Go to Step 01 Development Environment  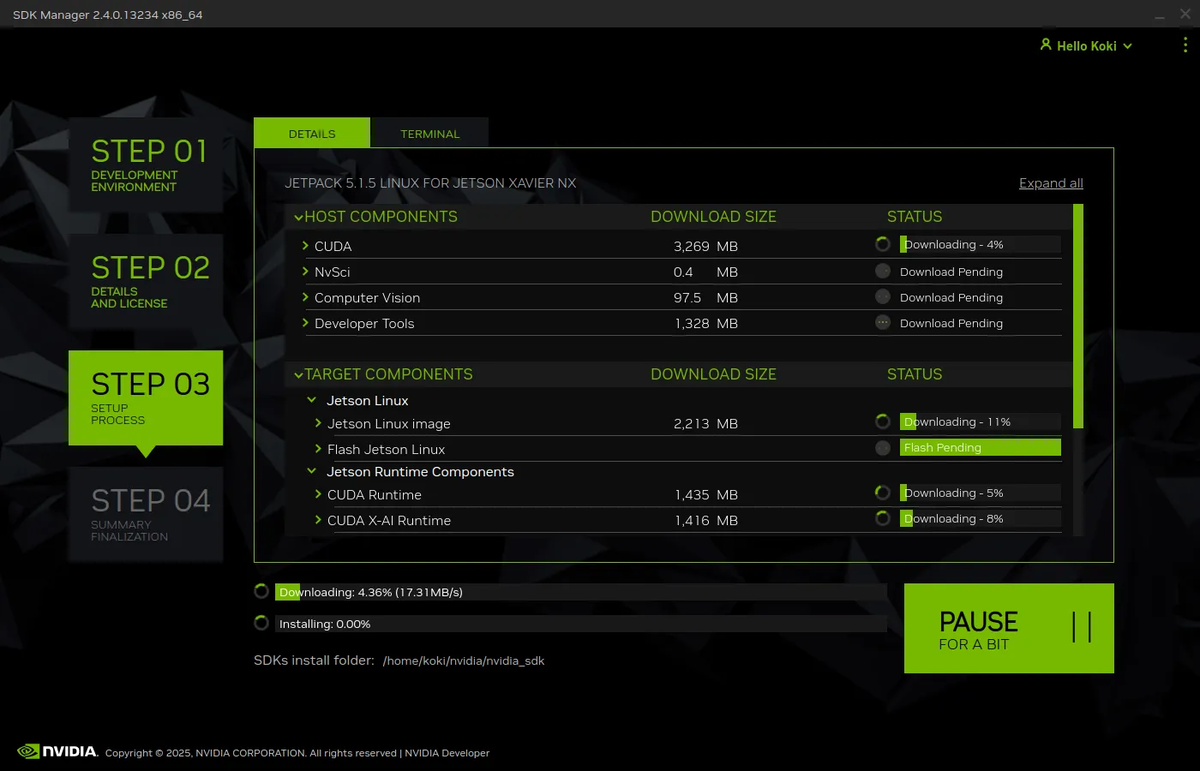[x=146, y=165]
